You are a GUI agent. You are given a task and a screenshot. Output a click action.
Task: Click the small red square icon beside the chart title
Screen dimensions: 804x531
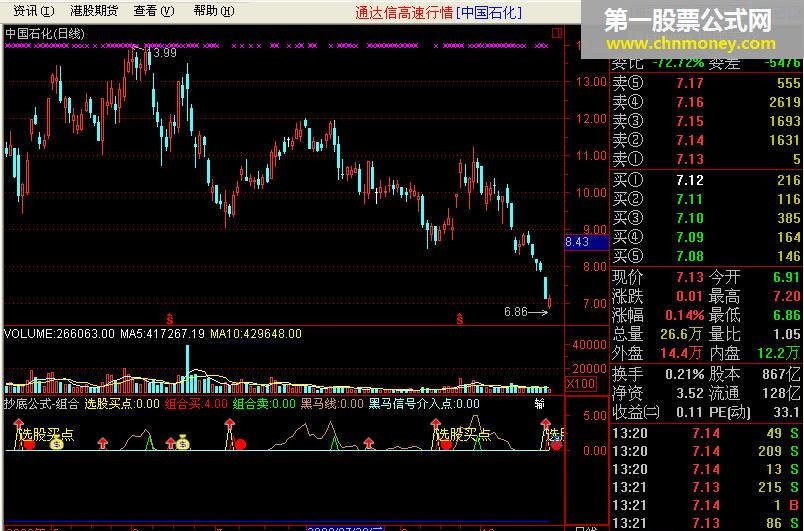point(556,34)
